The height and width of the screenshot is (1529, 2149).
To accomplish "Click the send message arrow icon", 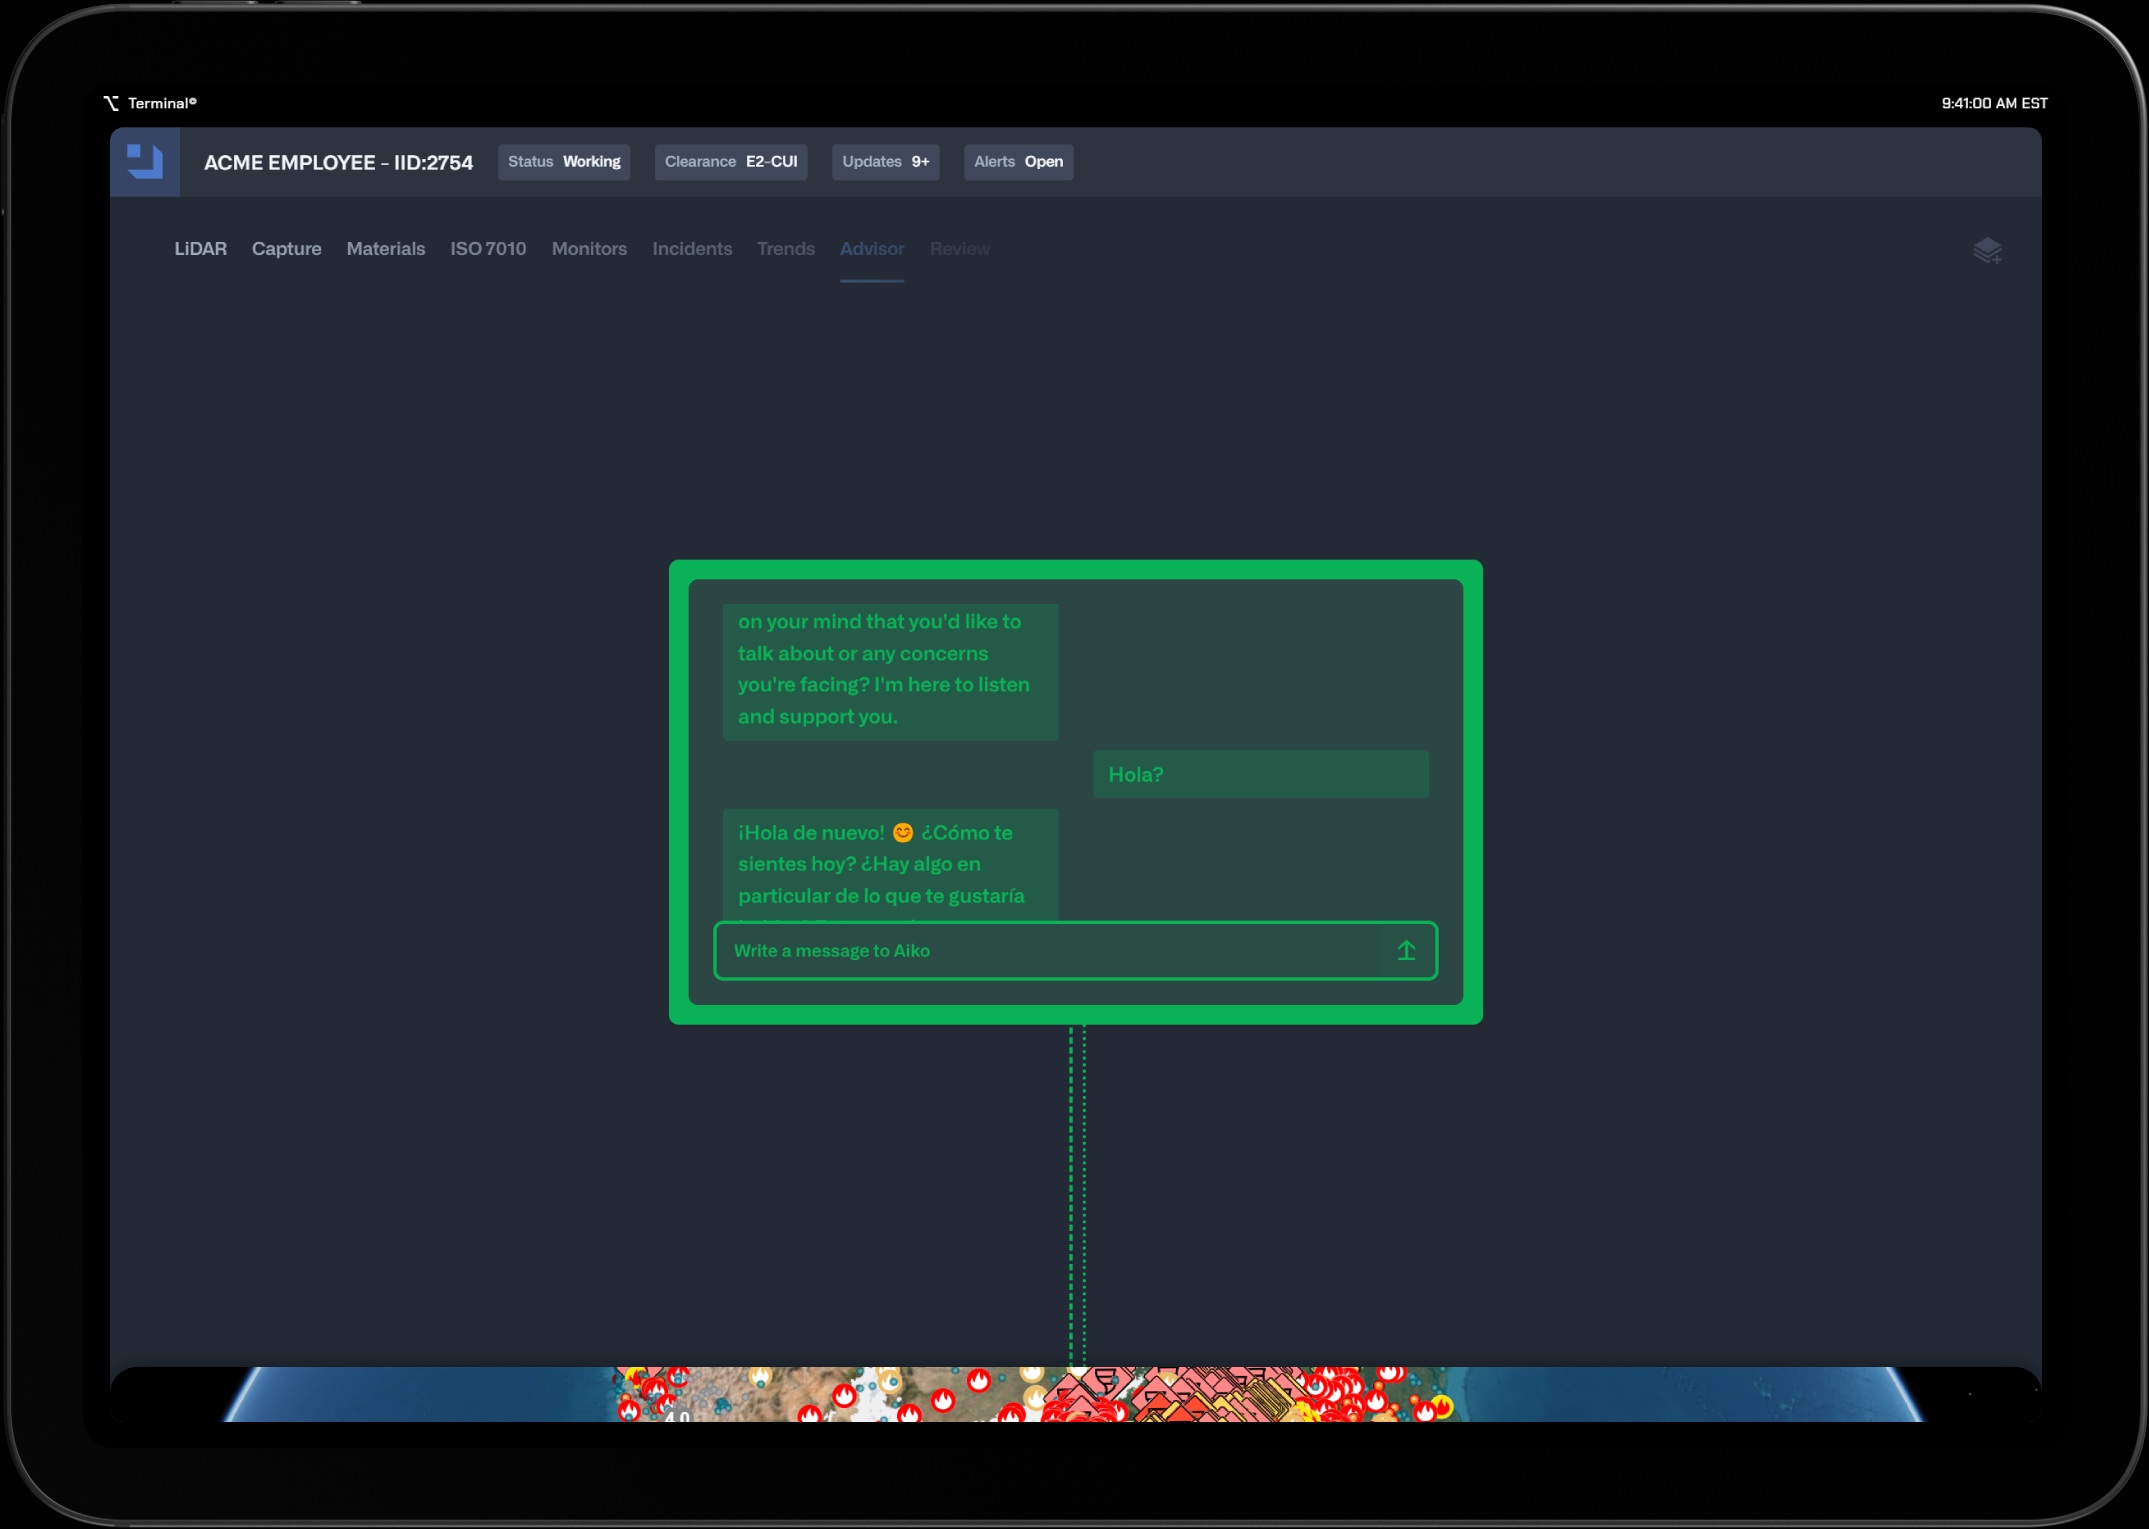I will coord(1405,950).
